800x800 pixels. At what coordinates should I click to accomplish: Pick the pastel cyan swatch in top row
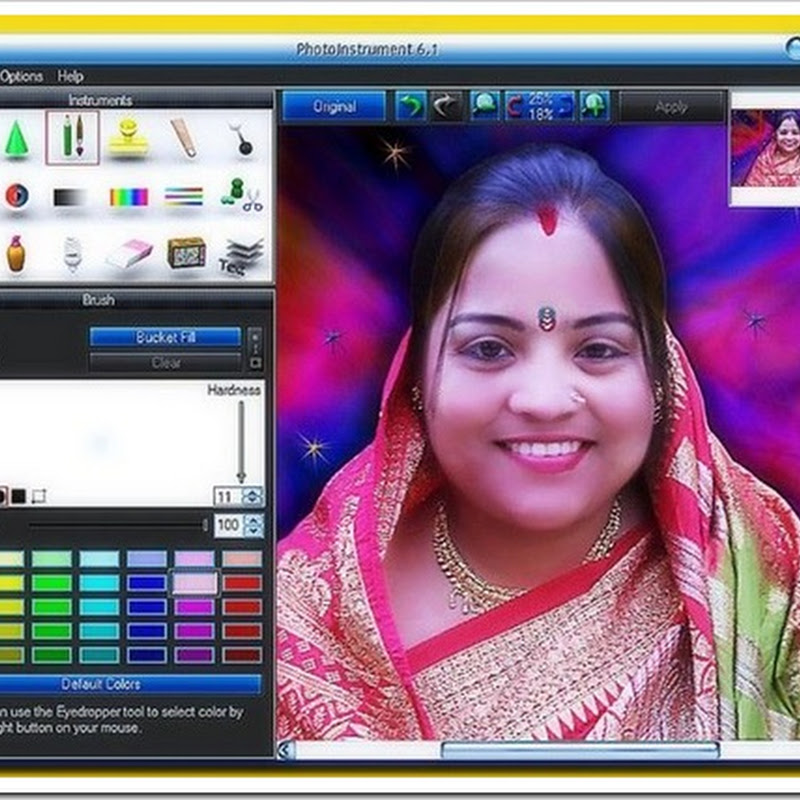(x=99, y=559)
